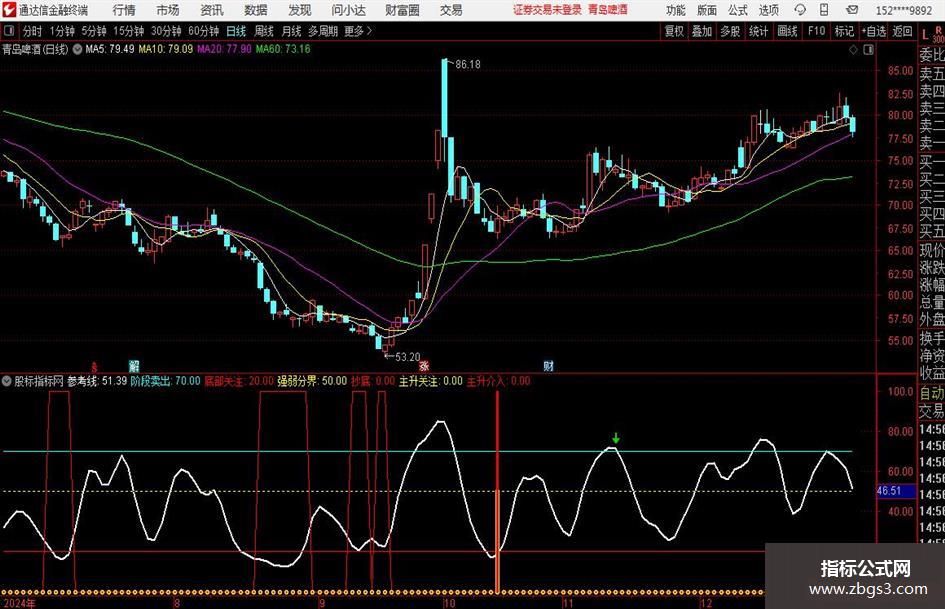Click the account number 152****9892
Viewport: 945px width, 609px height.
(x=904, y=10)
